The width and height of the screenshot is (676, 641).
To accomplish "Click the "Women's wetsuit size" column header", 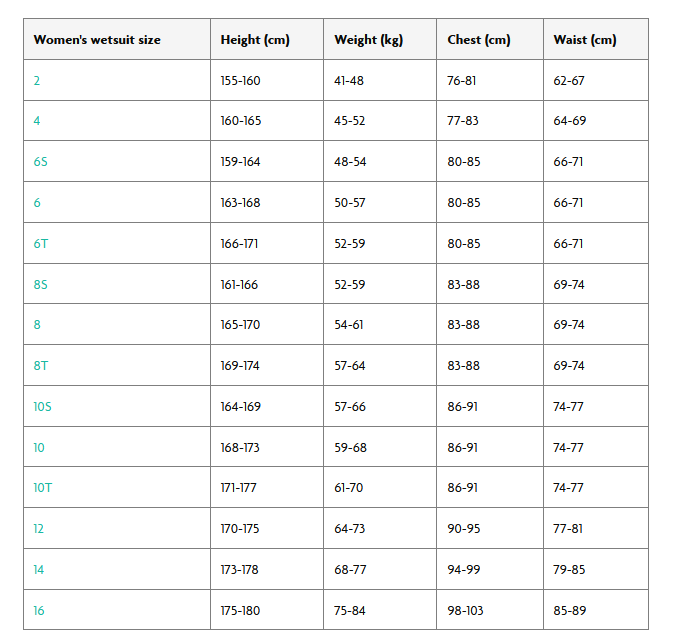I will click(97, 40).
